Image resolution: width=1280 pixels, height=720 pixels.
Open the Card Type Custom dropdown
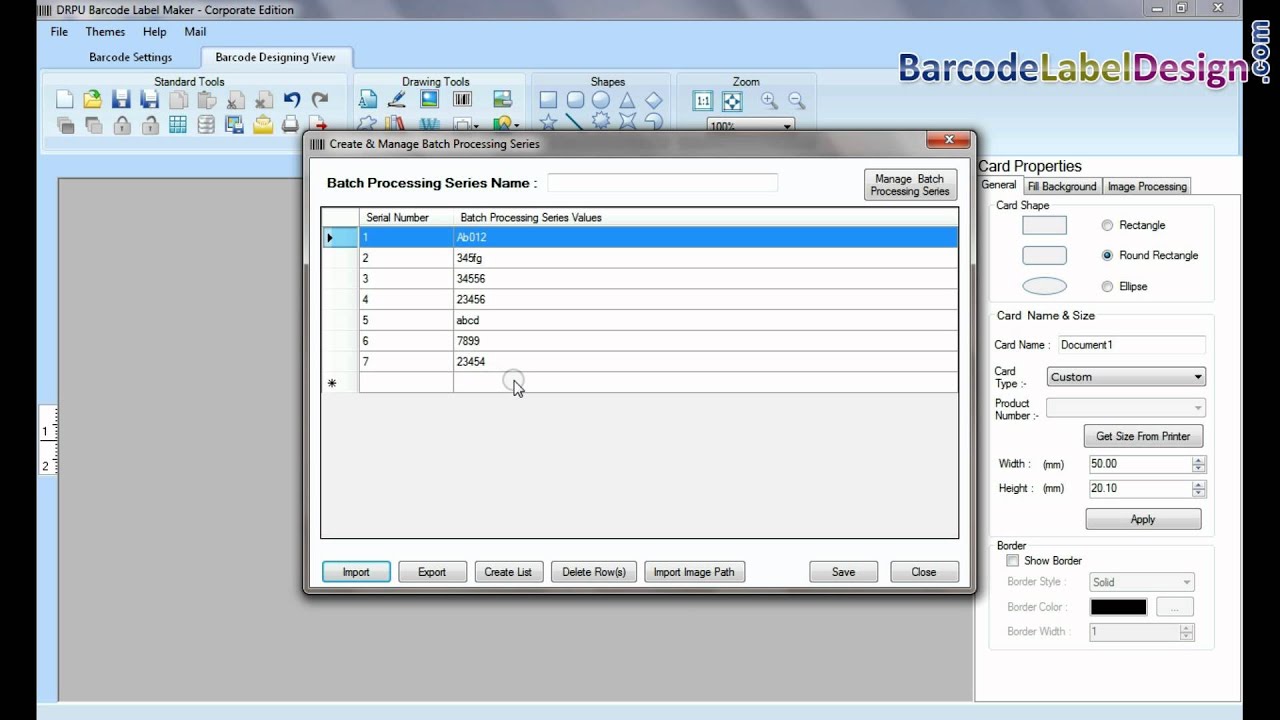1126,377
